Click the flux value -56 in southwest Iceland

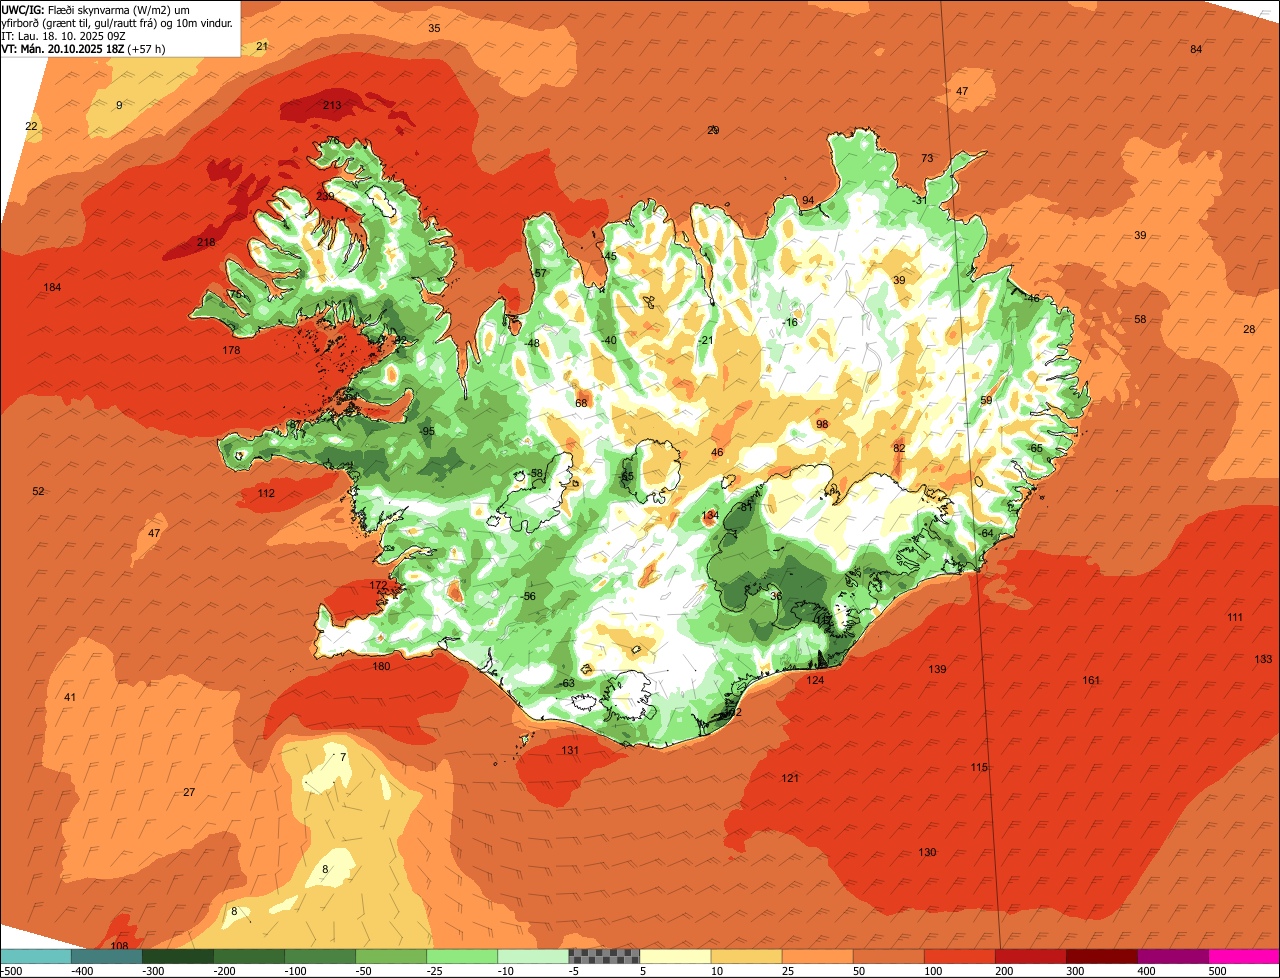click(x=528, y=596)
